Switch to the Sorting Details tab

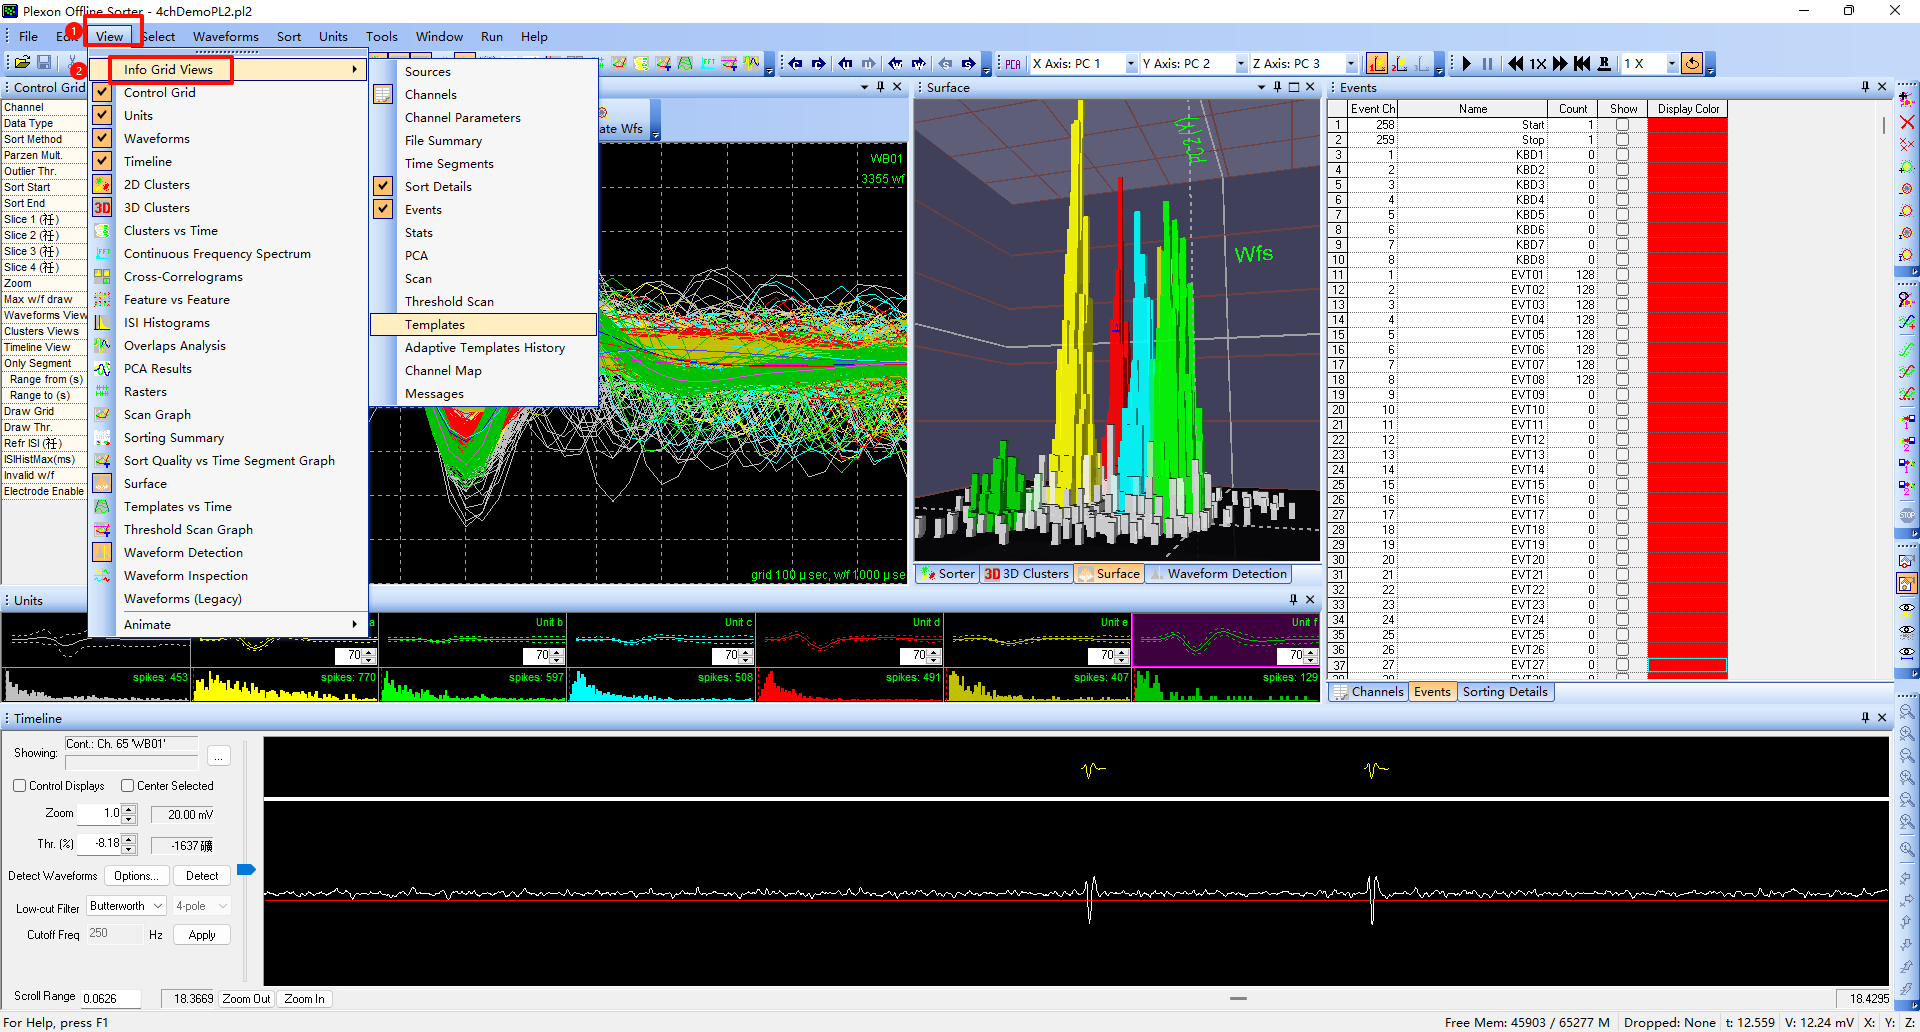click(1505, 692)
